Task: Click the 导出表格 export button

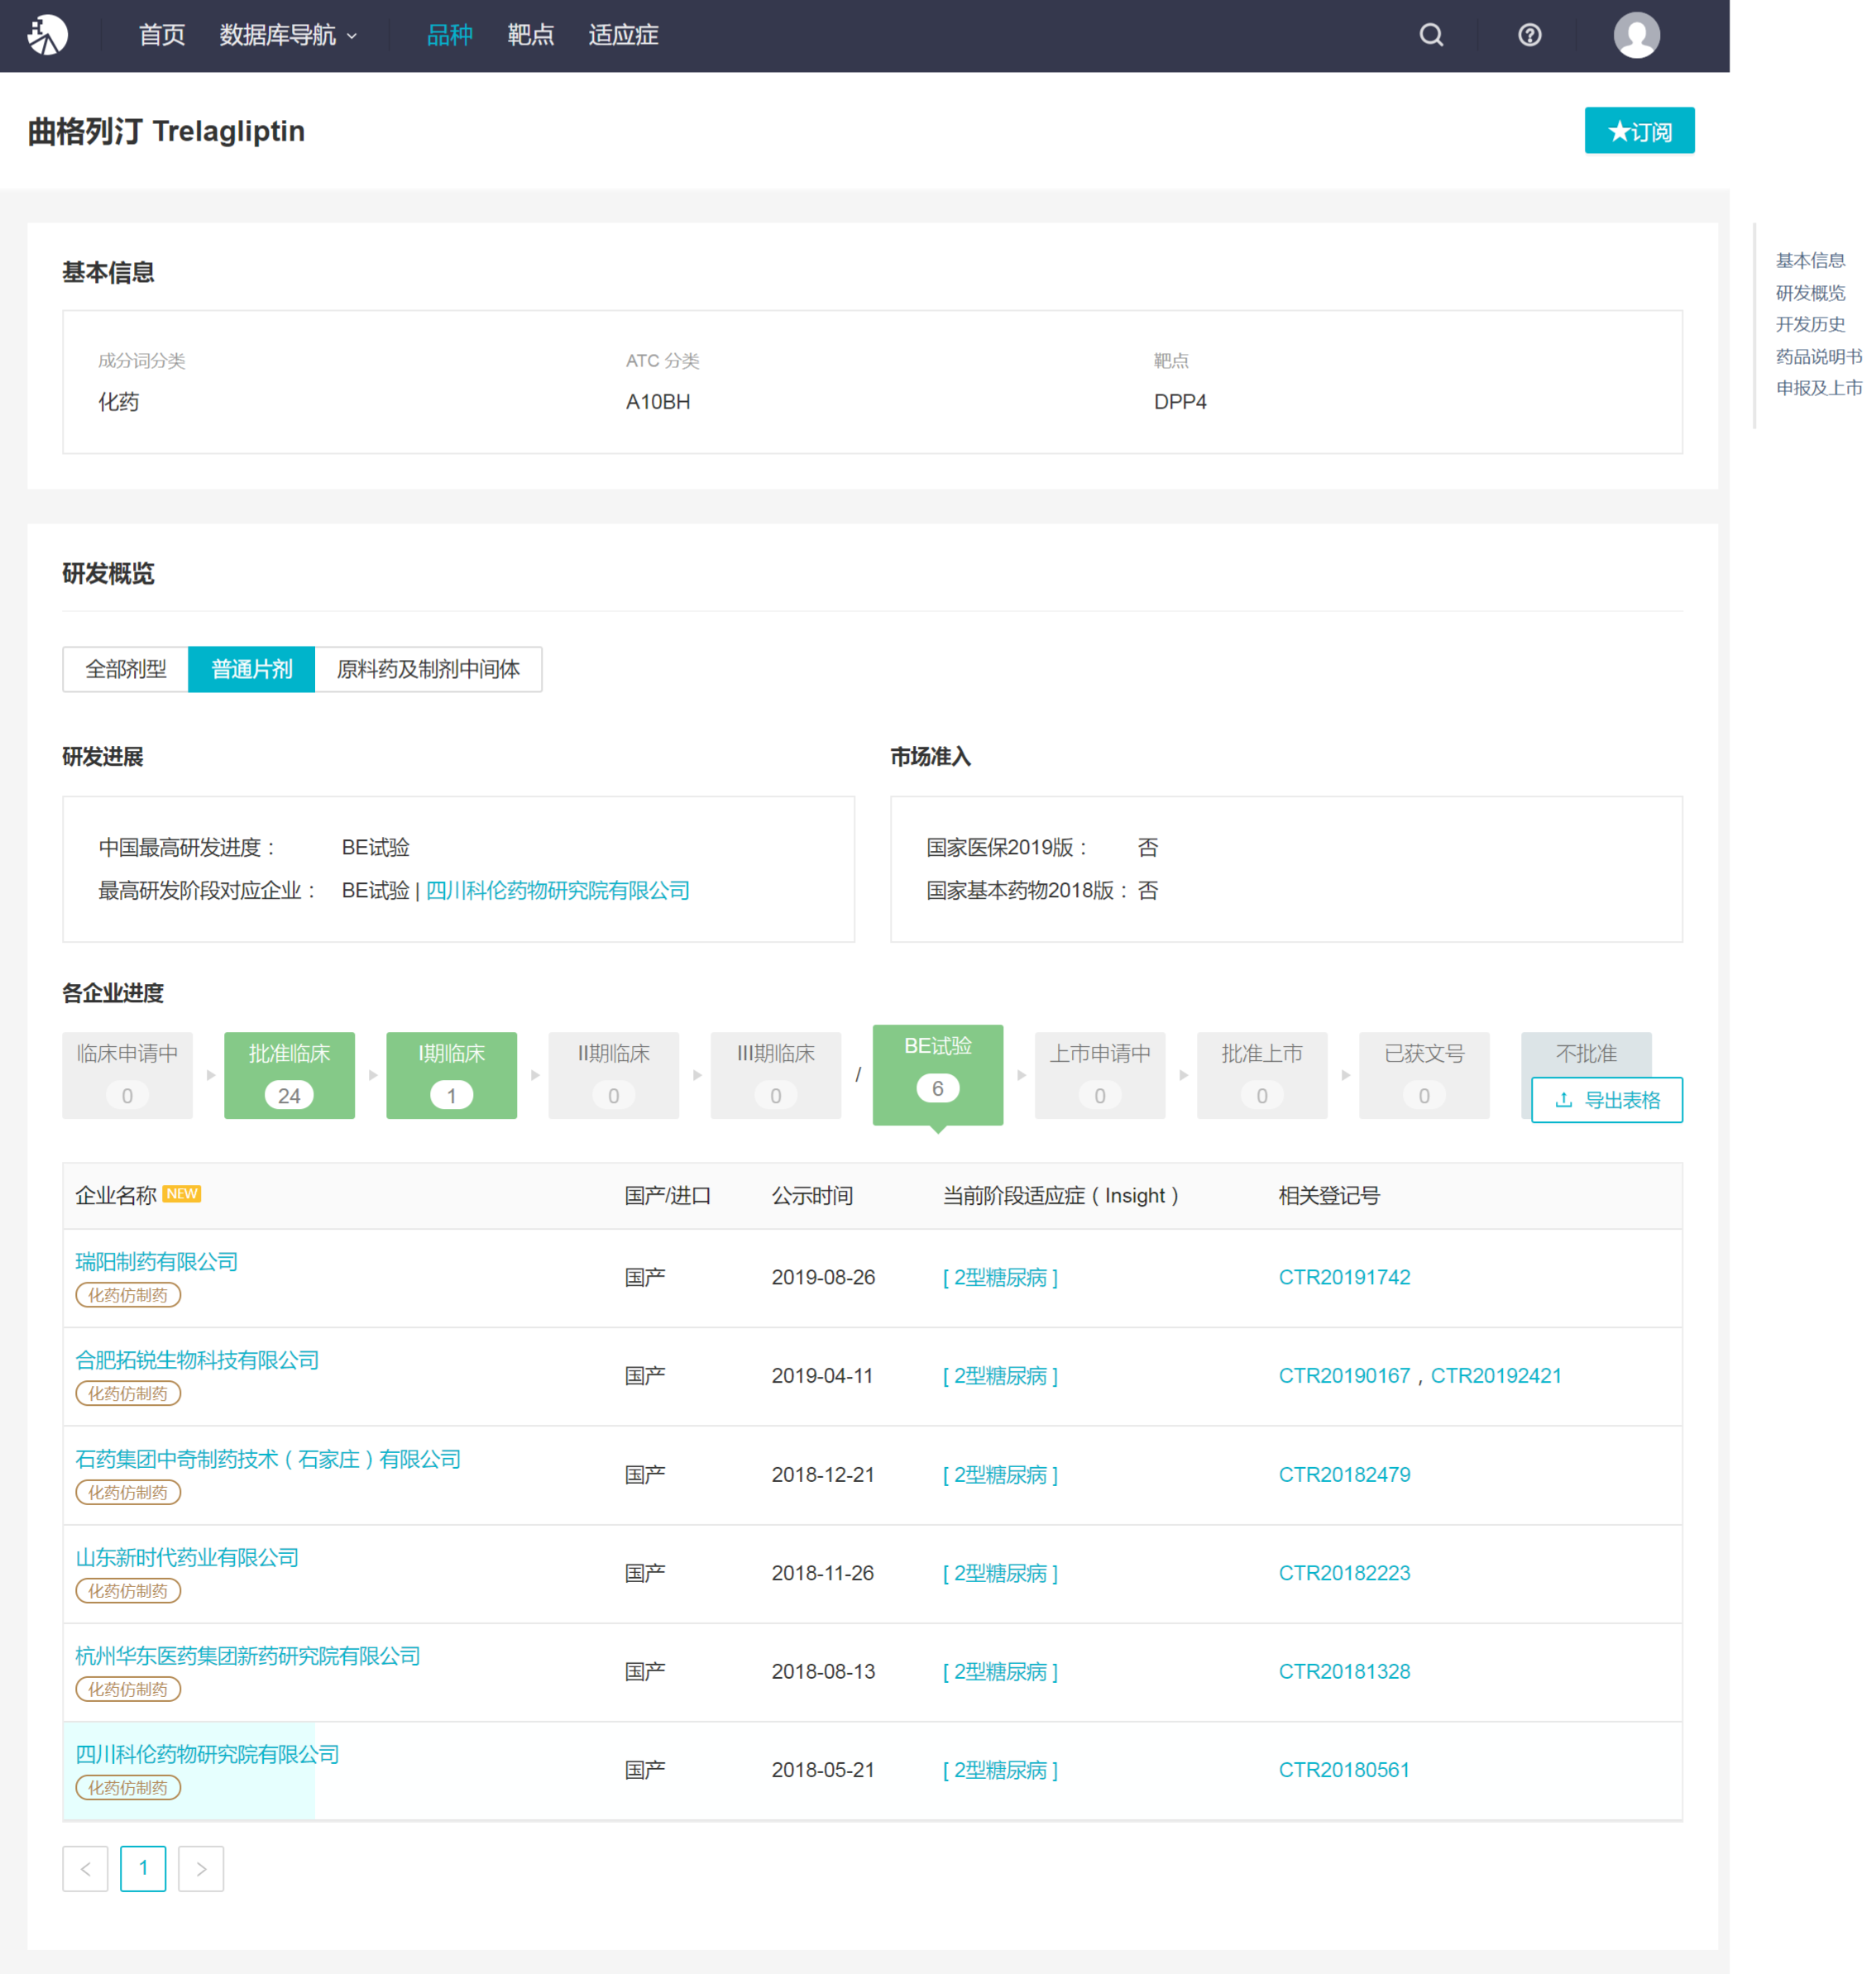Action: [1606, 1100]
